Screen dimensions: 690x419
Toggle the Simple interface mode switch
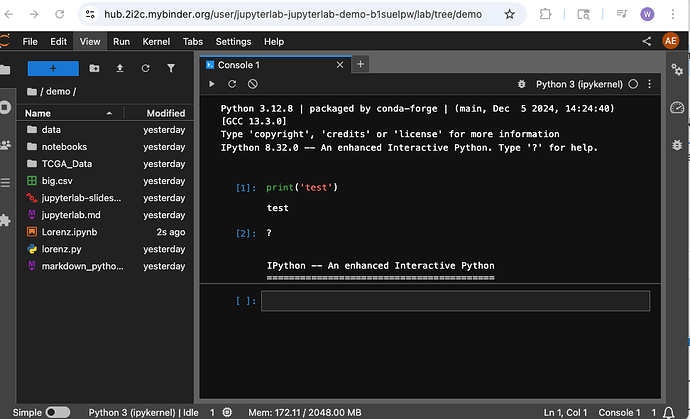(x=58, y=412)
